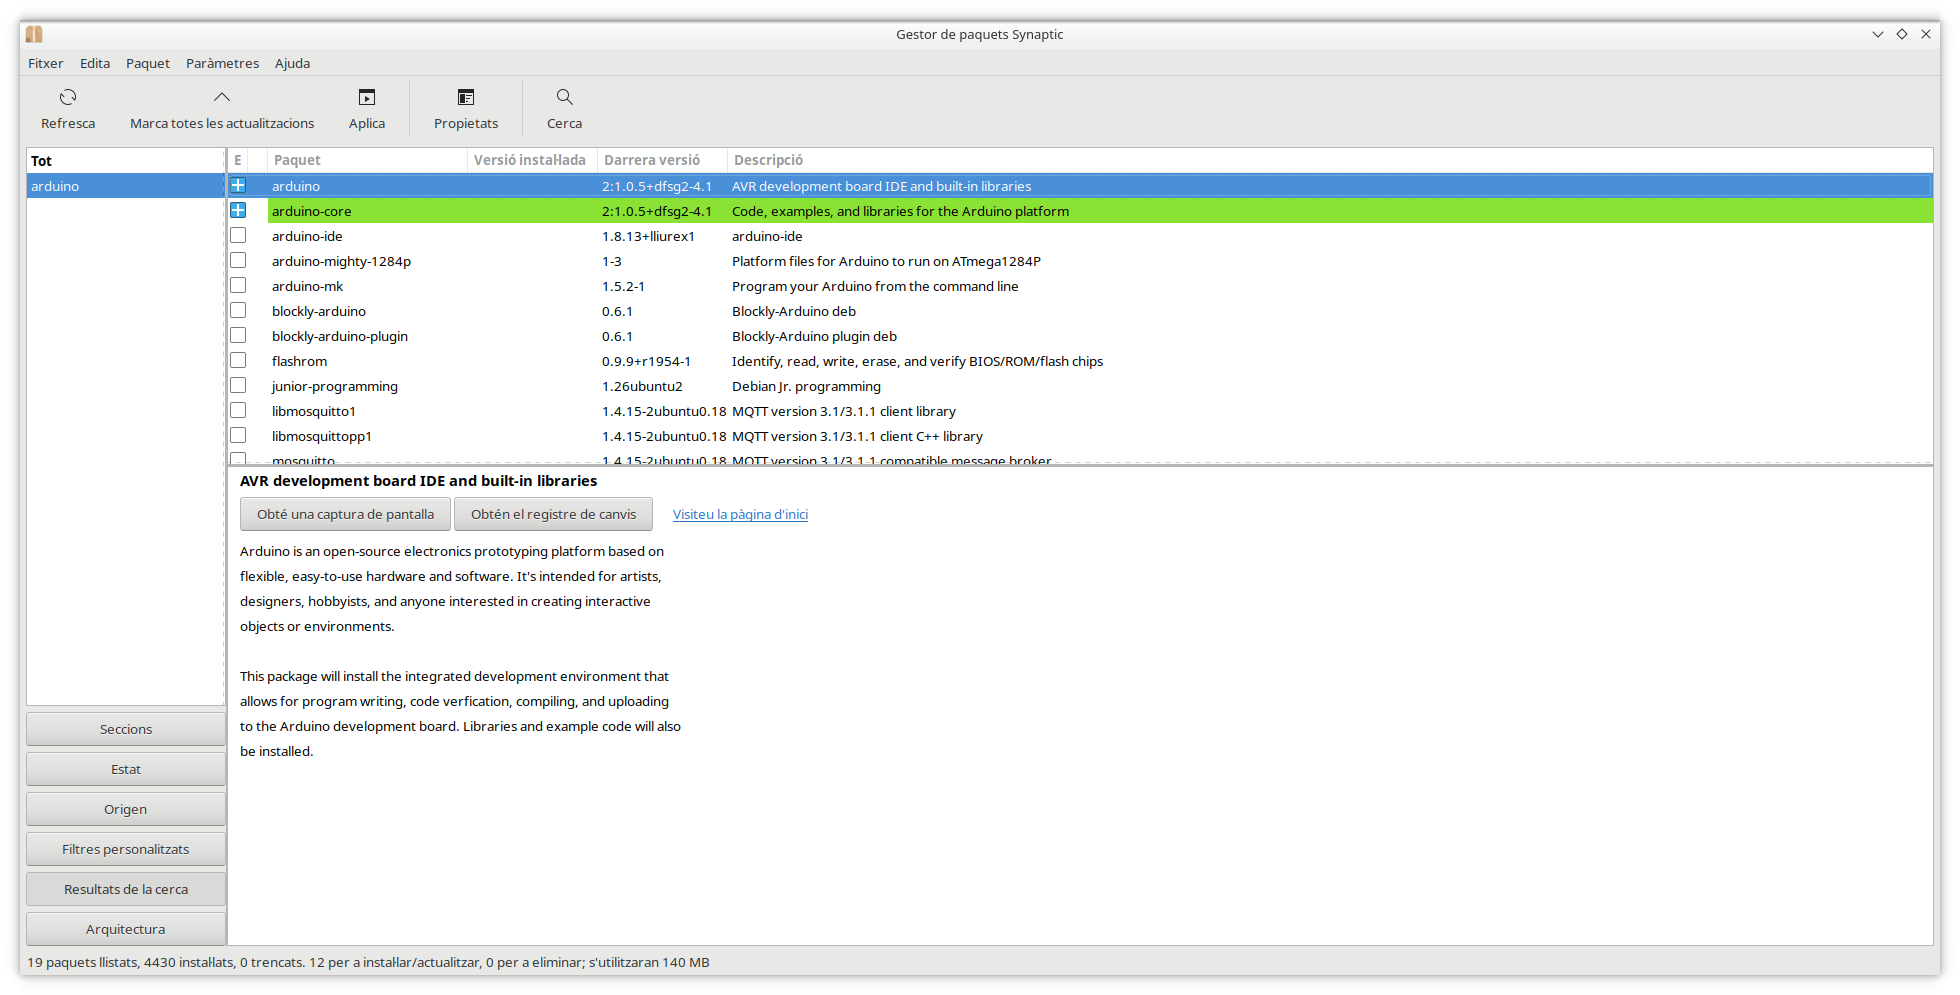Click the Origen filter button
1960x995 pixels.
tap(126, 809)
